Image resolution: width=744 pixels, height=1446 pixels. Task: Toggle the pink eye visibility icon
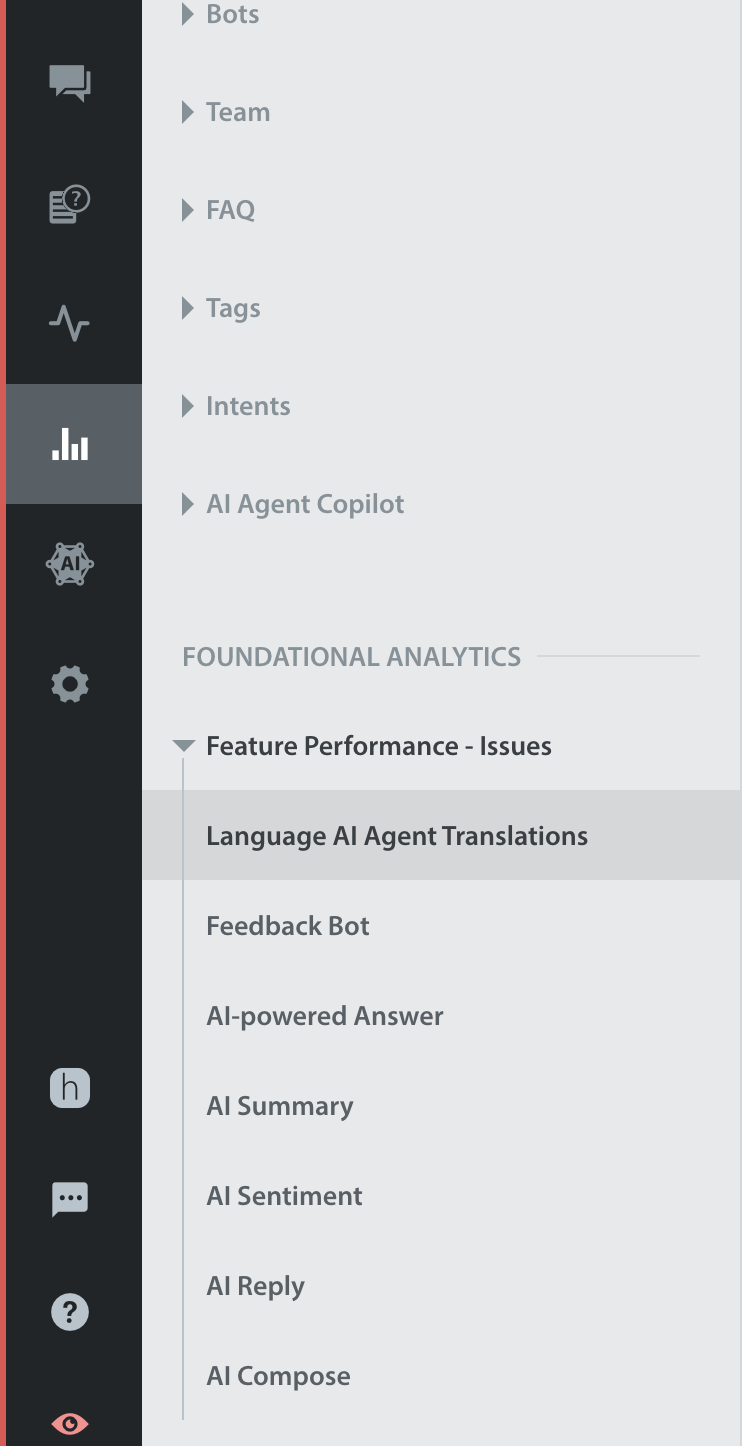click(70, 1423)
